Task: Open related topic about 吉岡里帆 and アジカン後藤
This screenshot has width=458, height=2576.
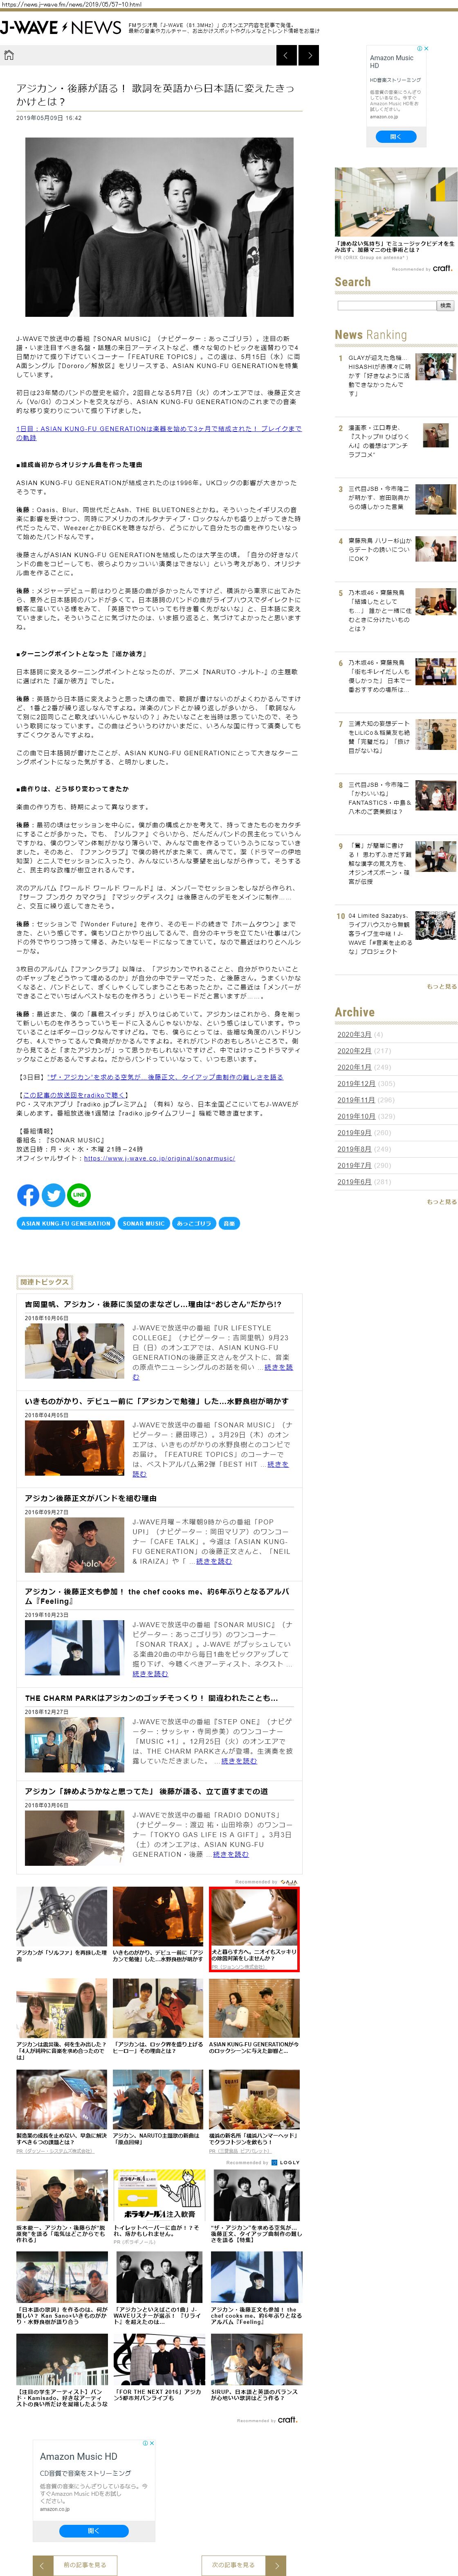Action: point(153,1304)
